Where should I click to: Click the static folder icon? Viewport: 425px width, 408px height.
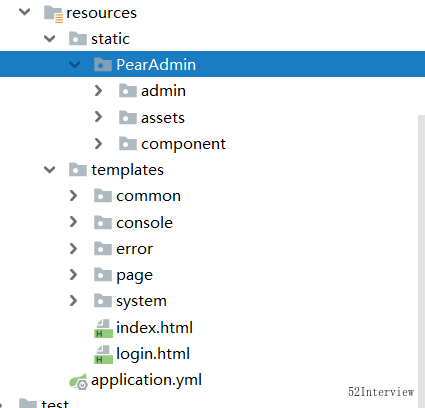pos(78,38)
